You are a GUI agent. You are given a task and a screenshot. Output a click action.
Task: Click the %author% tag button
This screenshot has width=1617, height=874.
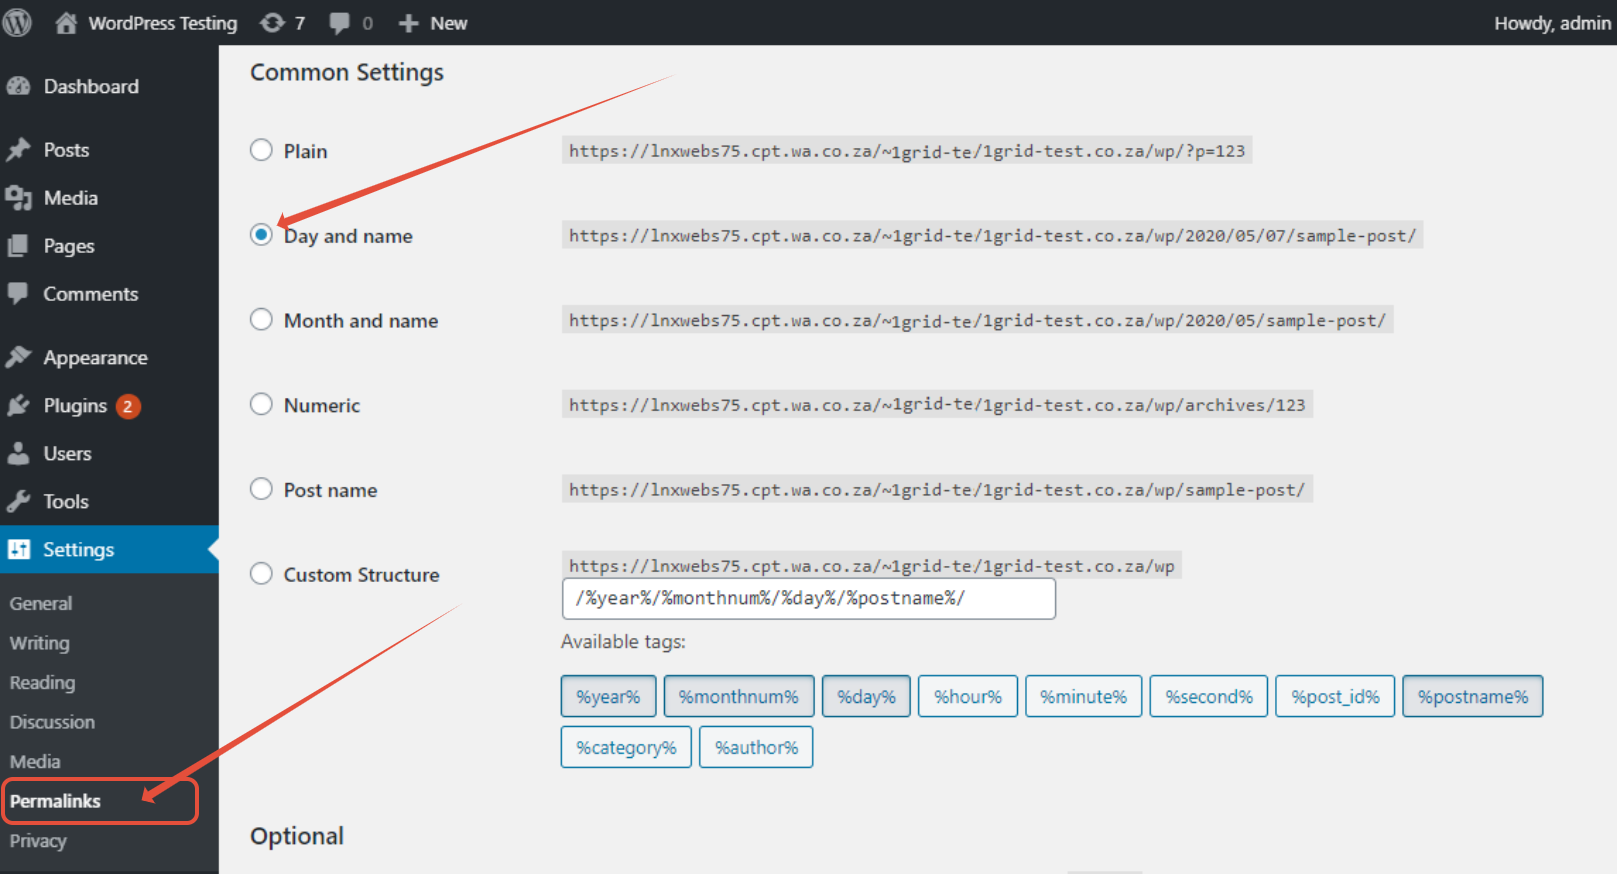pos(757,747)
